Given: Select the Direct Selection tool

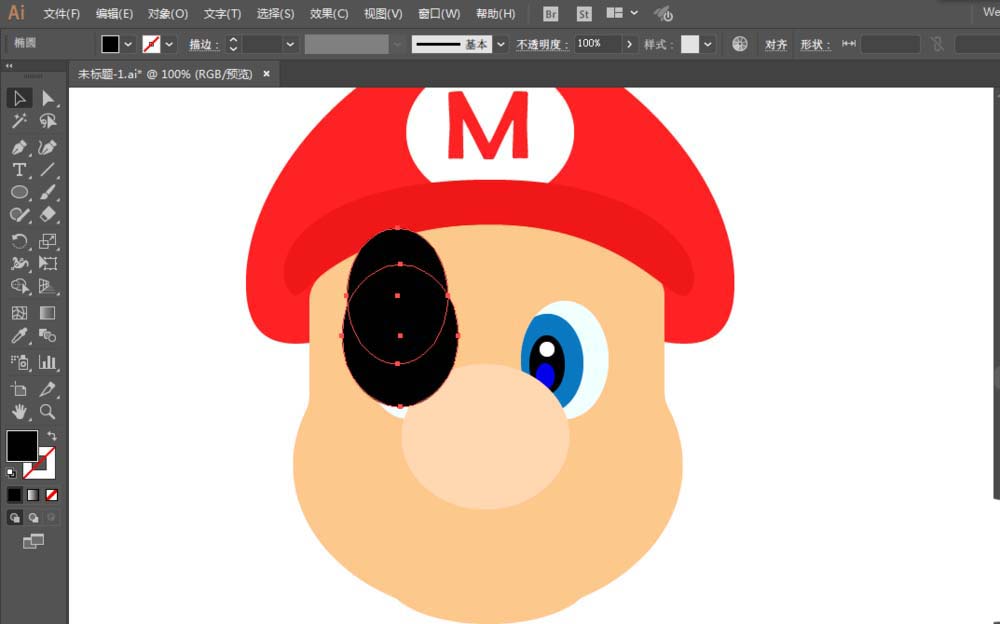Looking at the screenshot, I should [x=48, y=98].
